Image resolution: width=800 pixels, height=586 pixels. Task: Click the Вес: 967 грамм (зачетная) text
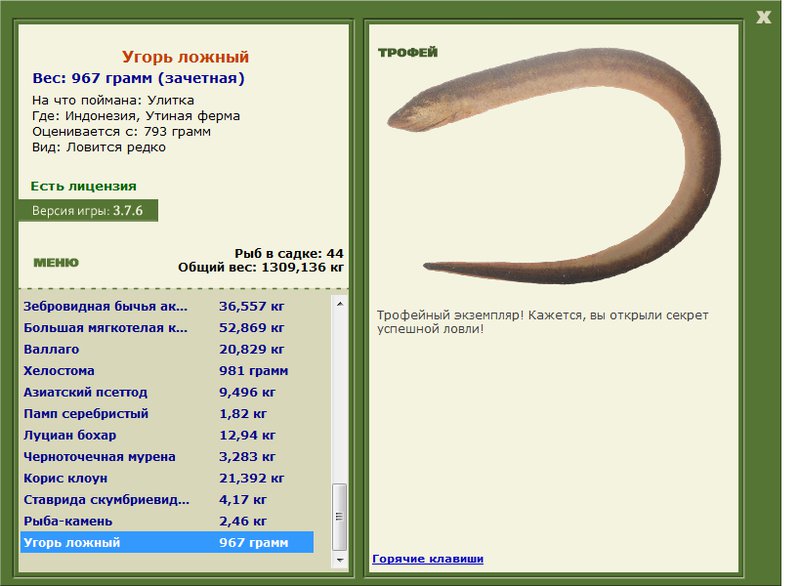[x=139, y=78]
